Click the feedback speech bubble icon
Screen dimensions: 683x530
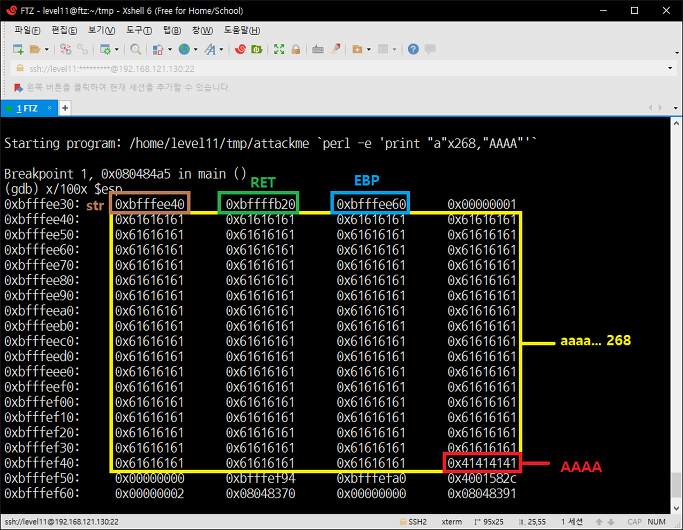pos(430,49)
